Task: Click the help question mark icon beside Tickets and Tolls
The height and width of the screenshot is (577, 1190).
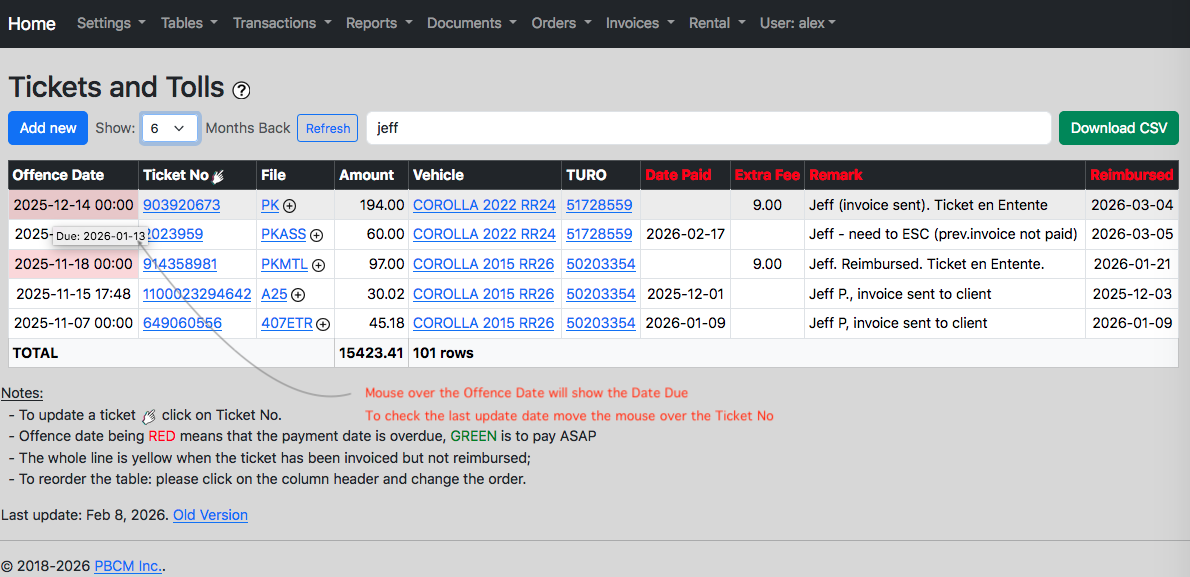Action: (241, 90)
